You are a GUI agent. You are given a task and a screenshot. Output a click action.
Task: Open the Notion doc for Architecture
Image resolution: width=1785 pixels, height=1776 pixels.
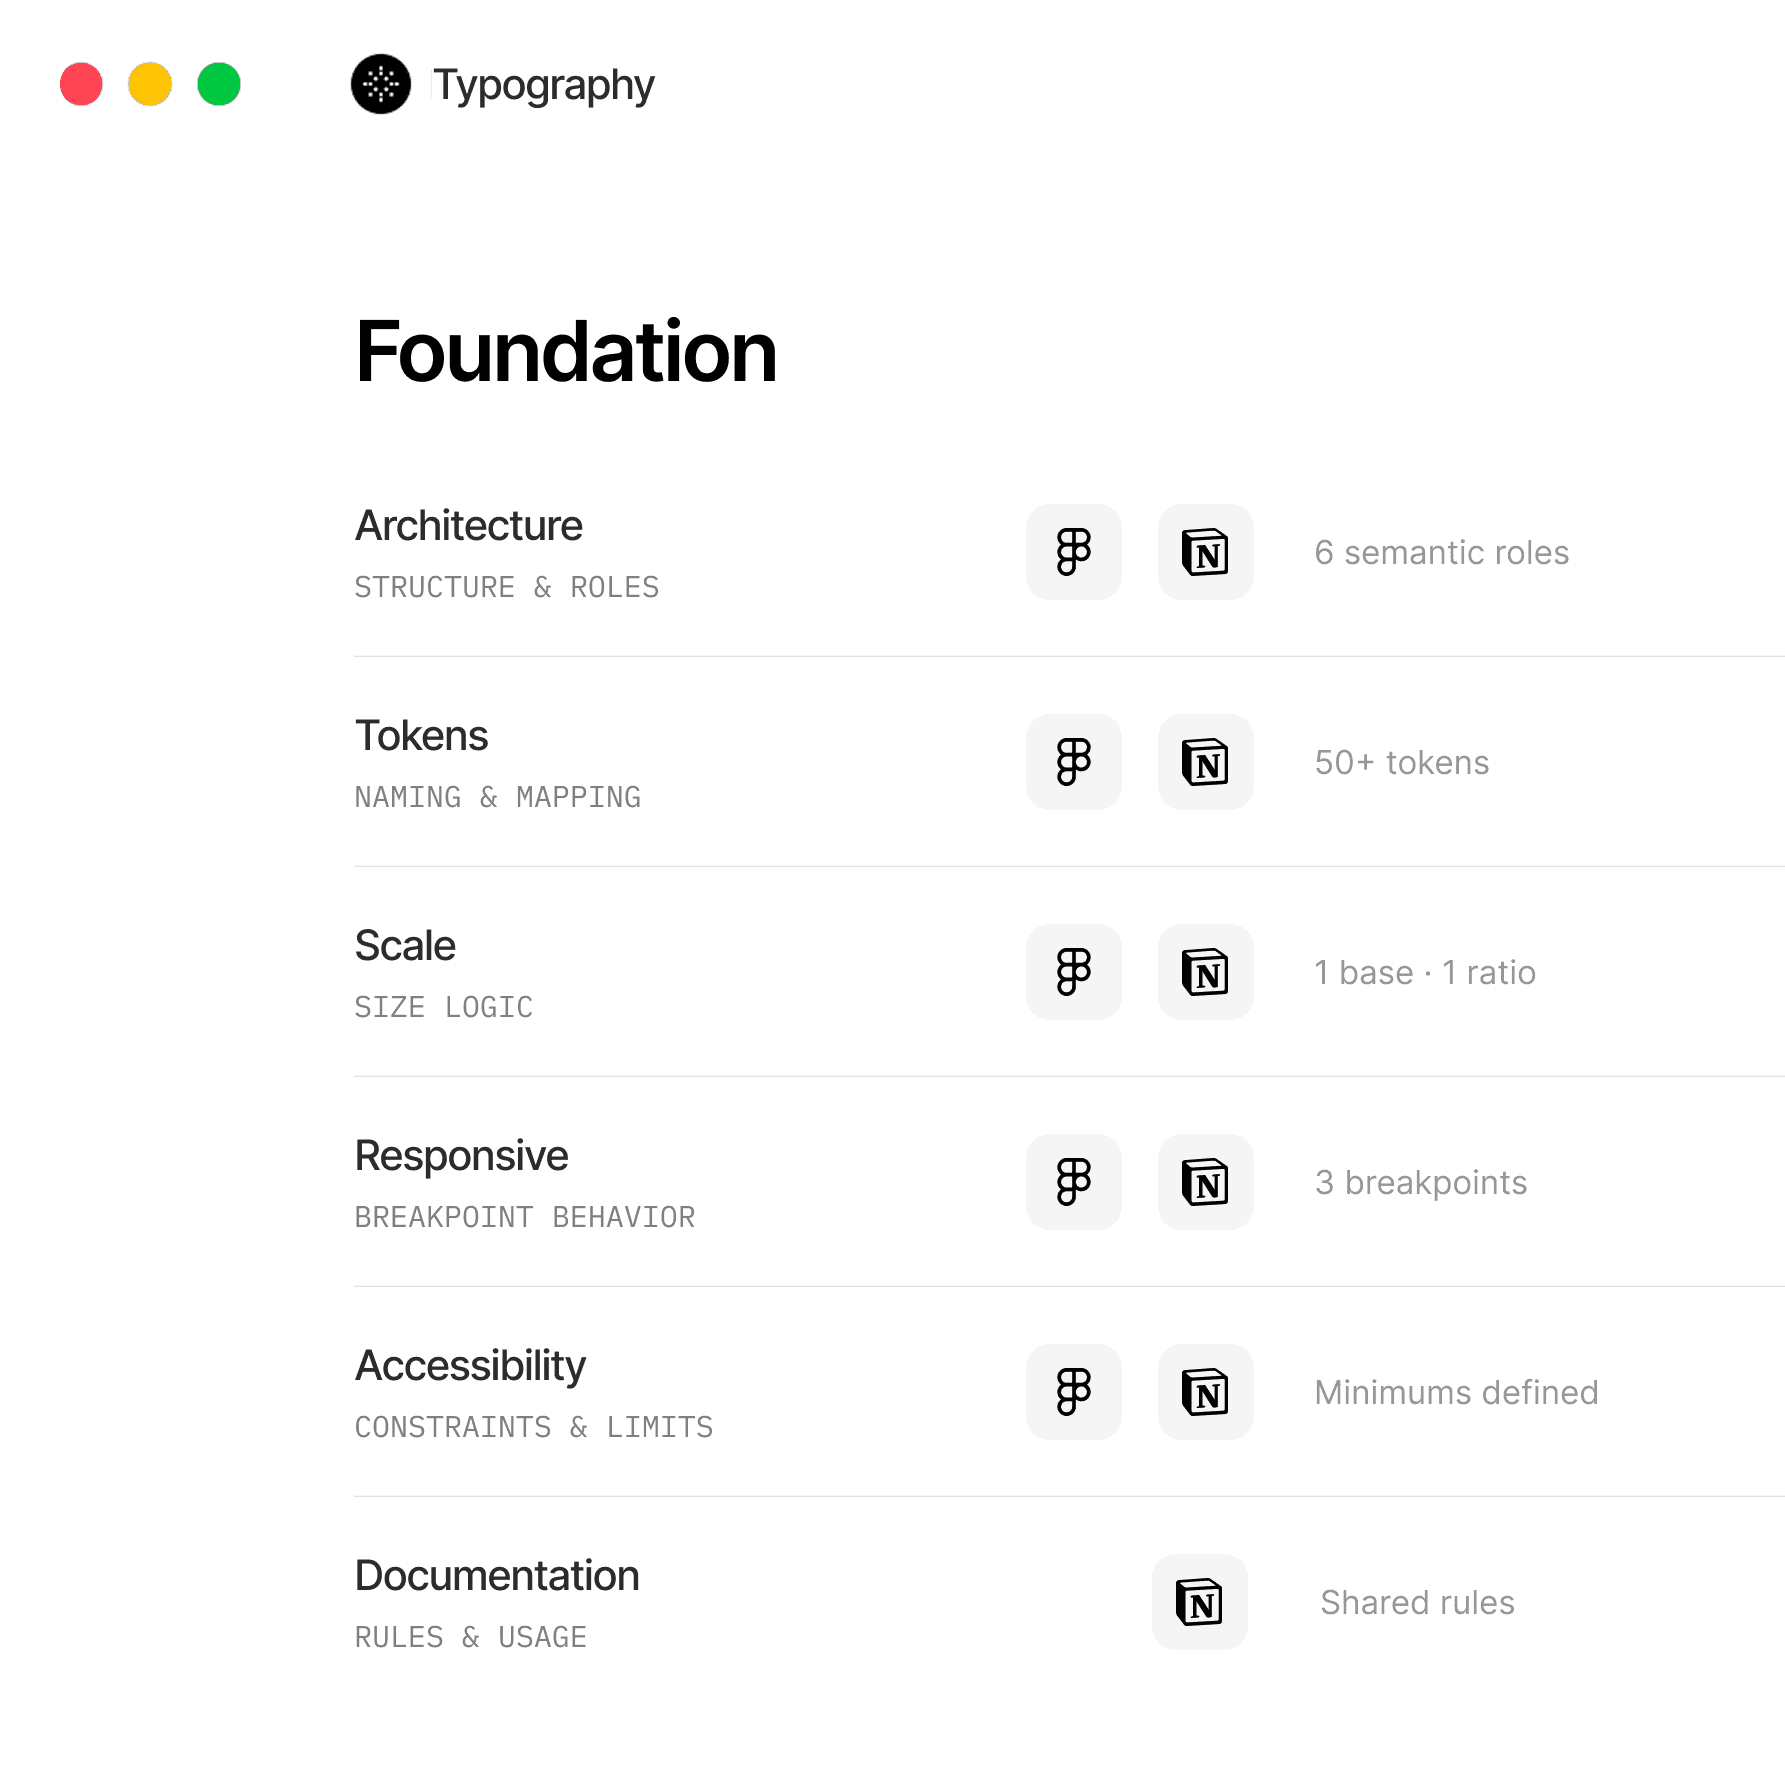pos(1205,552)
